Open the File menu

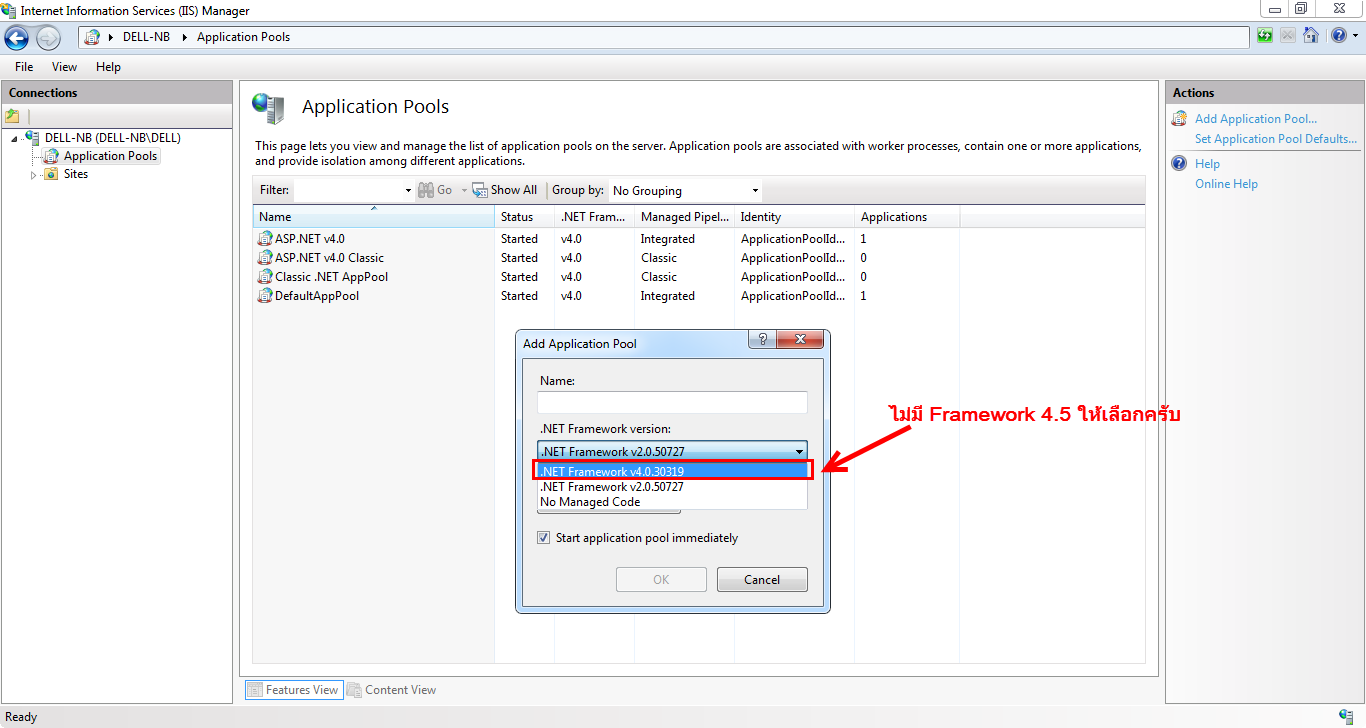[x=24, y=67]
